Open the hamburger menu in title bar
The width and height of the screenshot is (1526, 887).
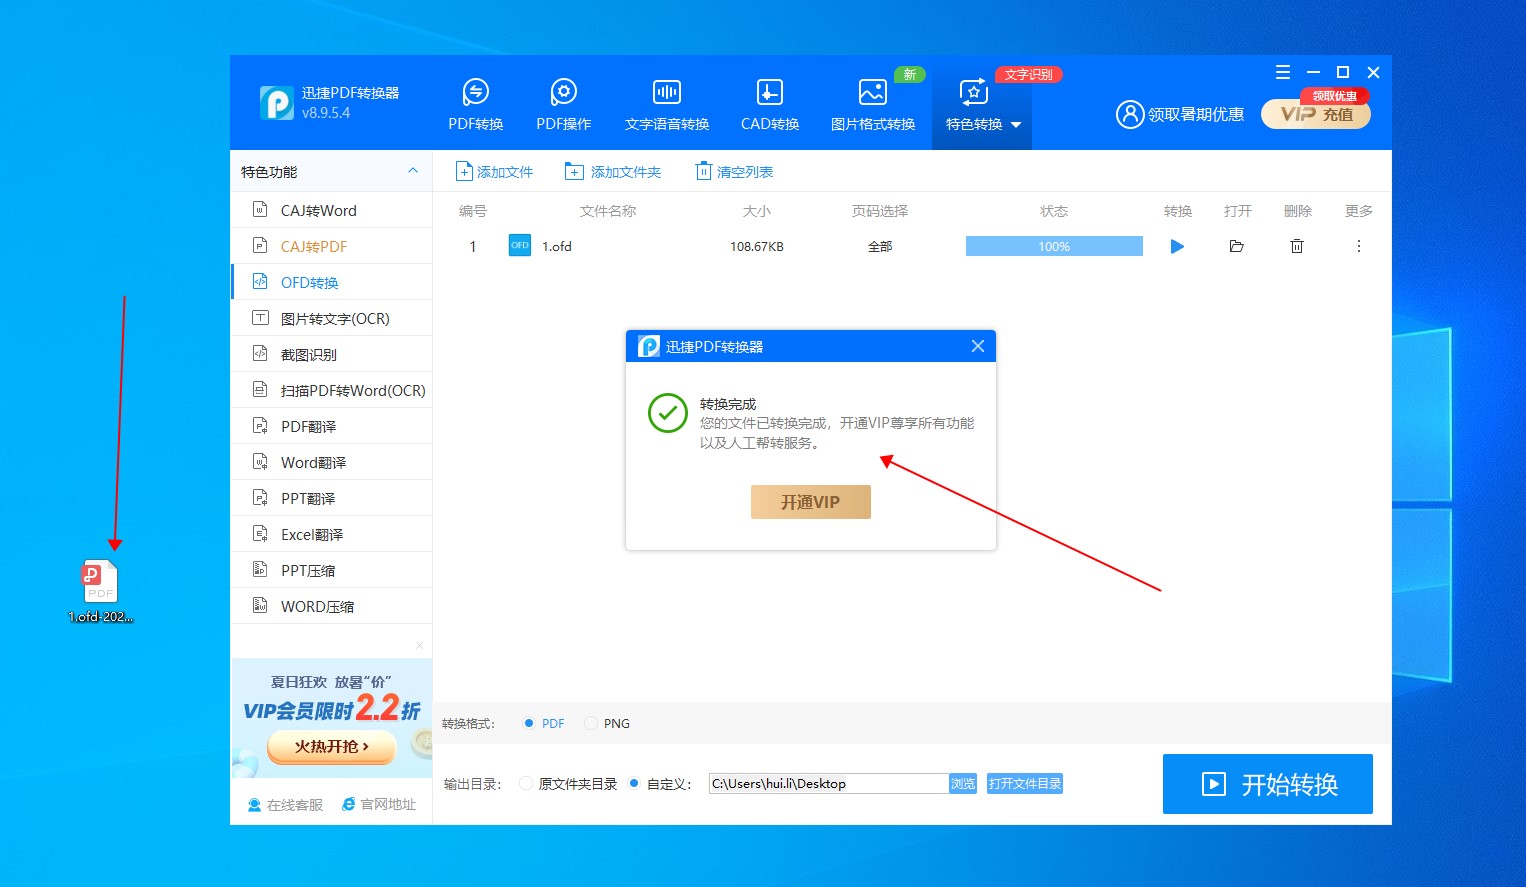[x=1283, y=72]
